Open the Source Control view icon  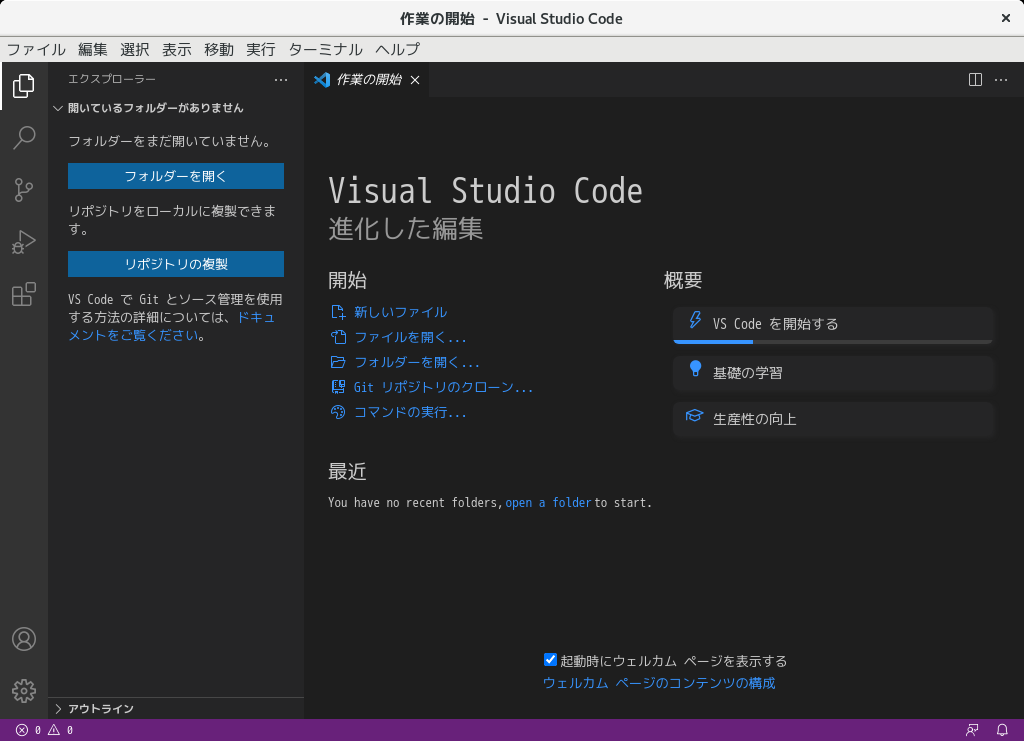coord(24,190)
